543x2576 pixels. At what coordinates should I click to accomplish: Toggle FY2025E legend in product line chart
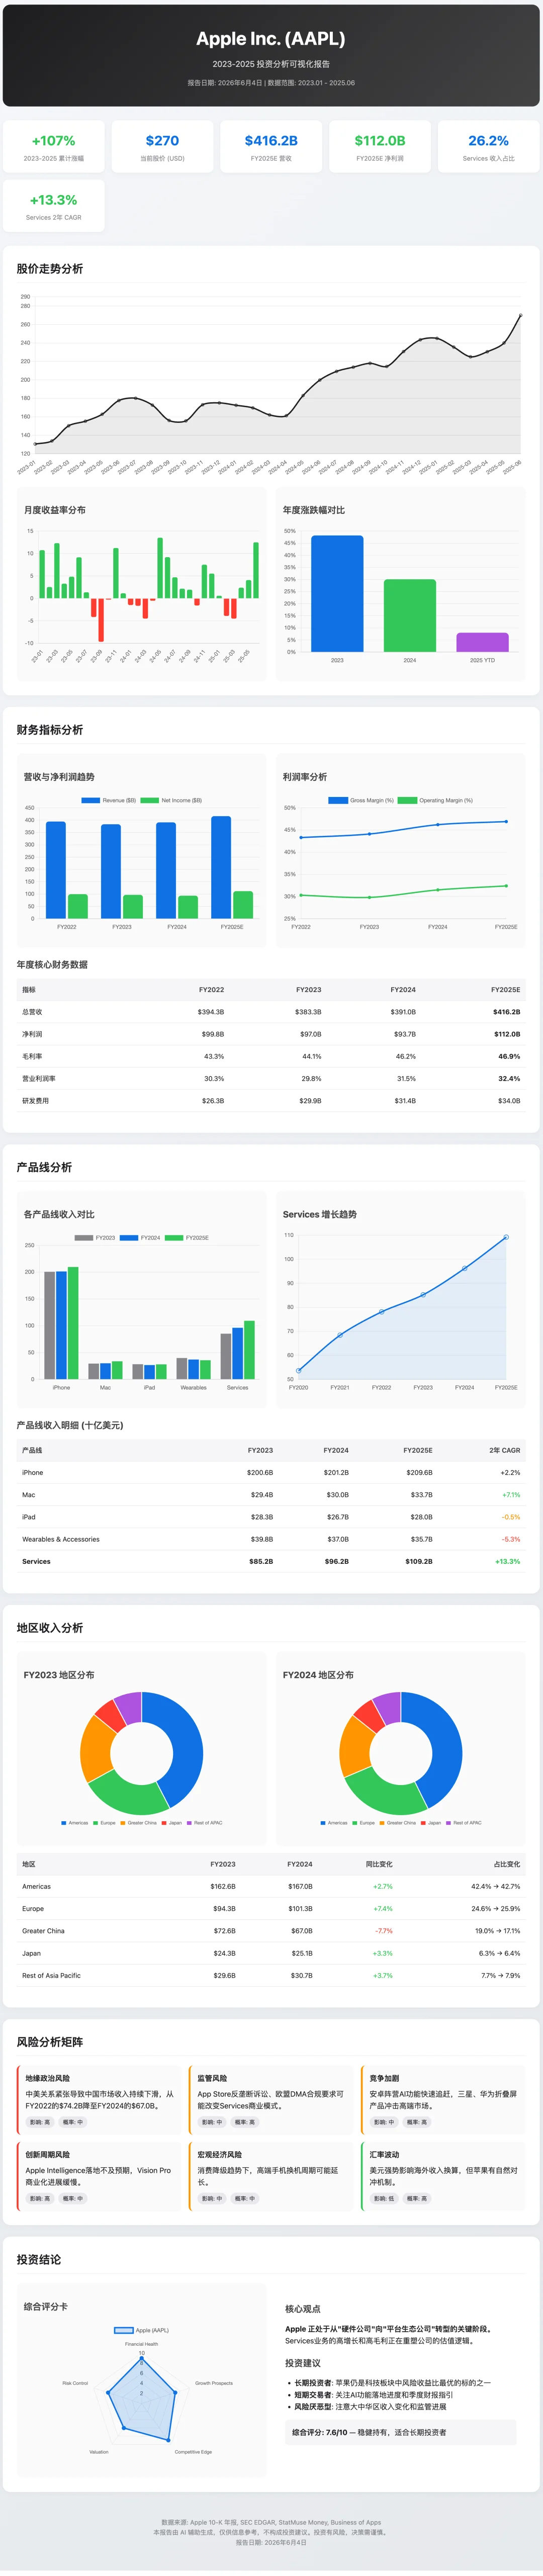point(187,1238)
